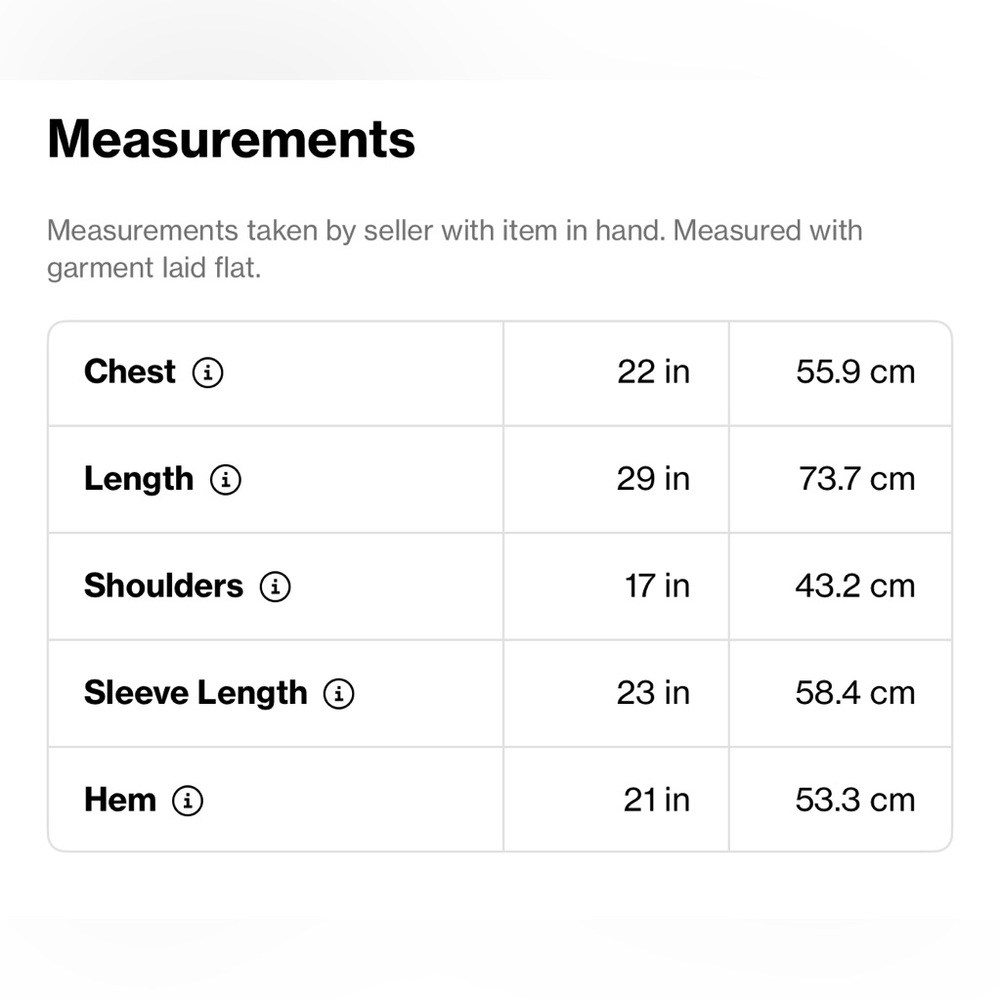Viewport: 1000px width, 1000px height.
Task: Open the Length info icon
Action: coord(226,480)
